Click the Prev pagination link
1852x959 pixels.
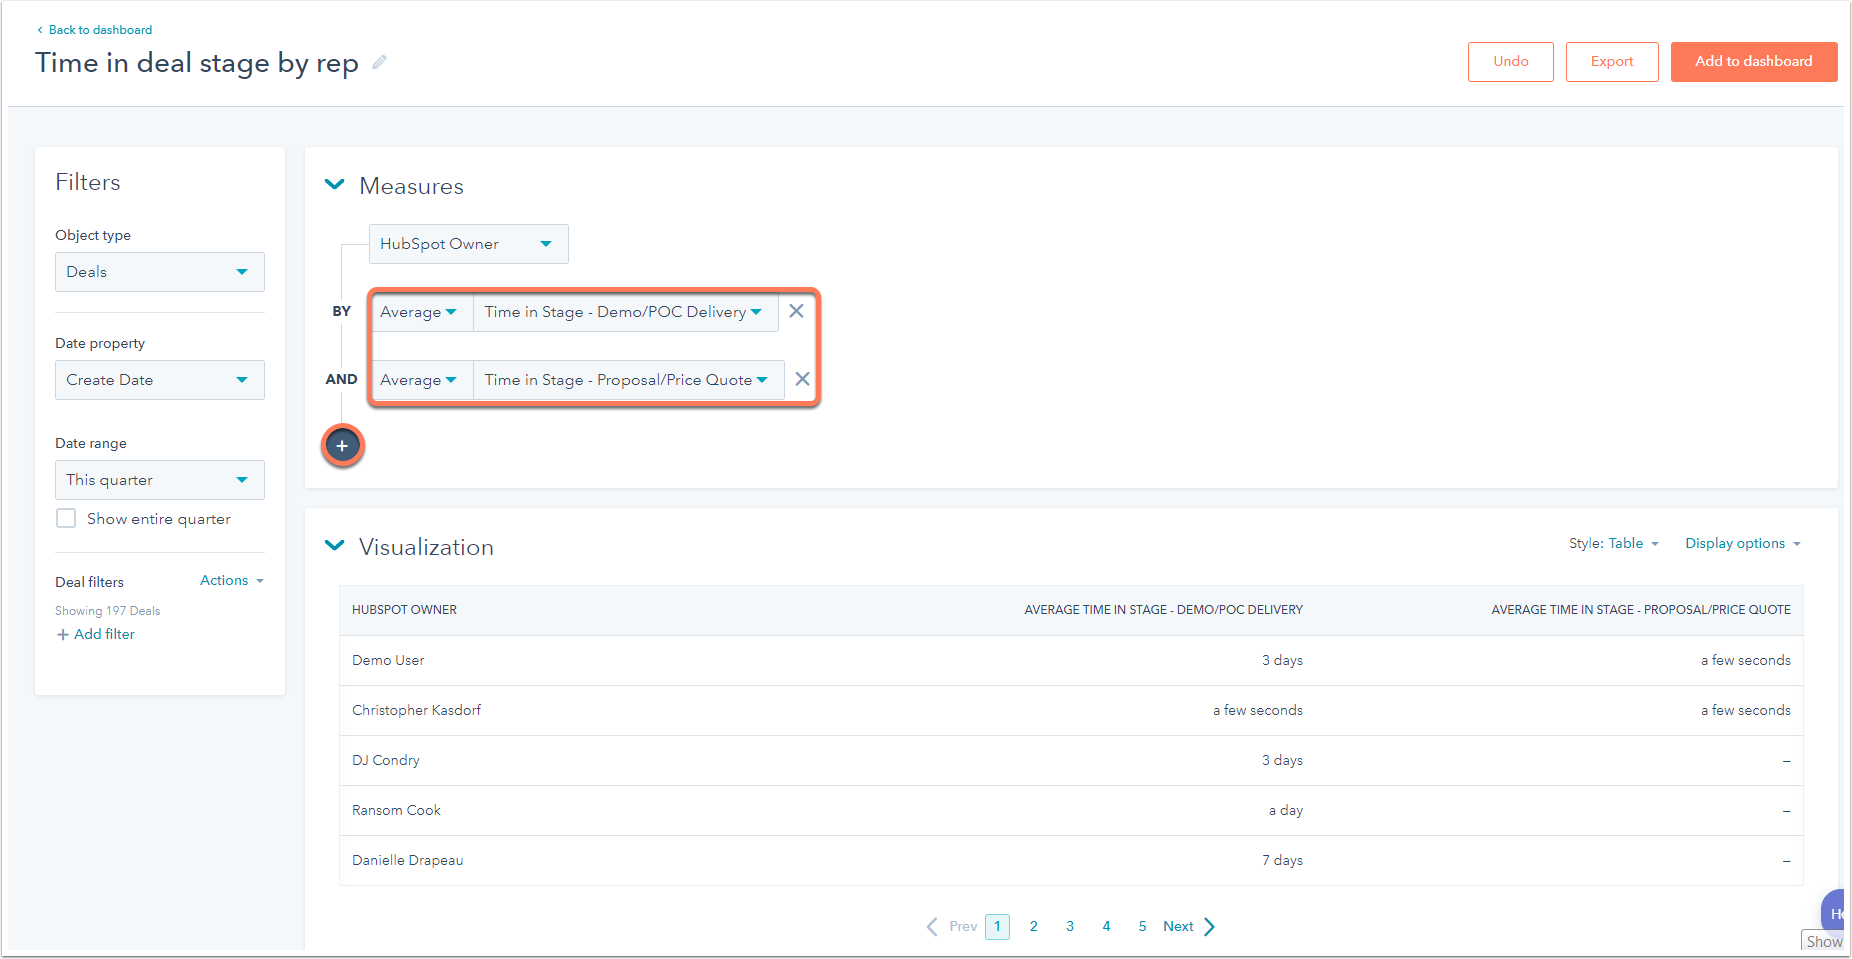pos(963,927)
